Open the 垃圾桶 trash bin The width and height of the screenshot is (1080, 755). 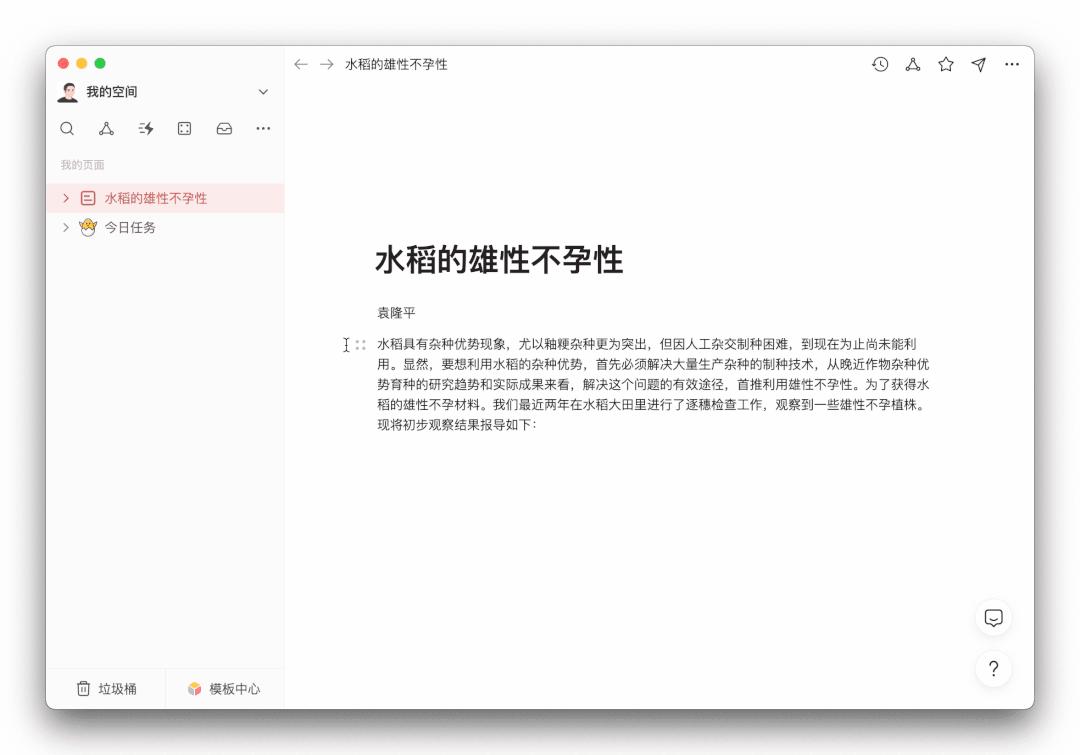coord(108,688)
